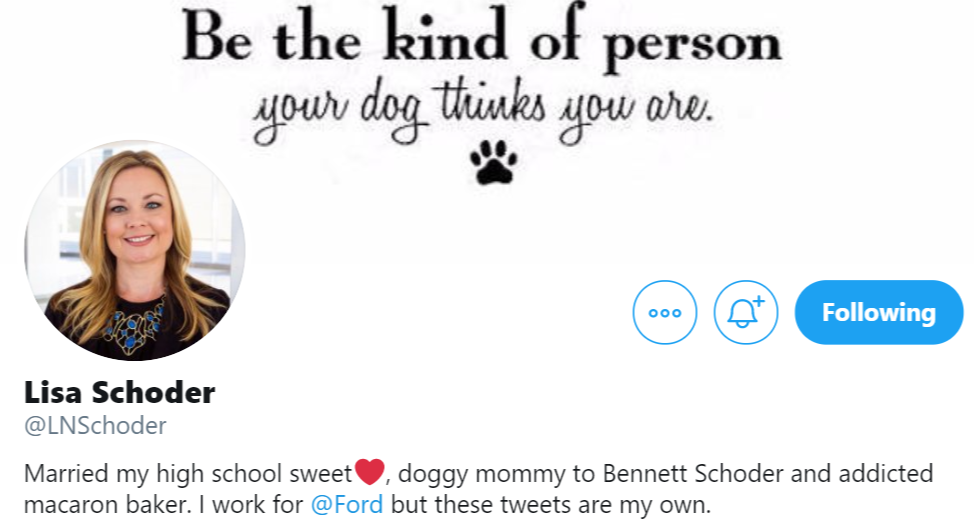Click the Lisa Schoder display name
The image size is (974, 528).
[x=119, y=393]
